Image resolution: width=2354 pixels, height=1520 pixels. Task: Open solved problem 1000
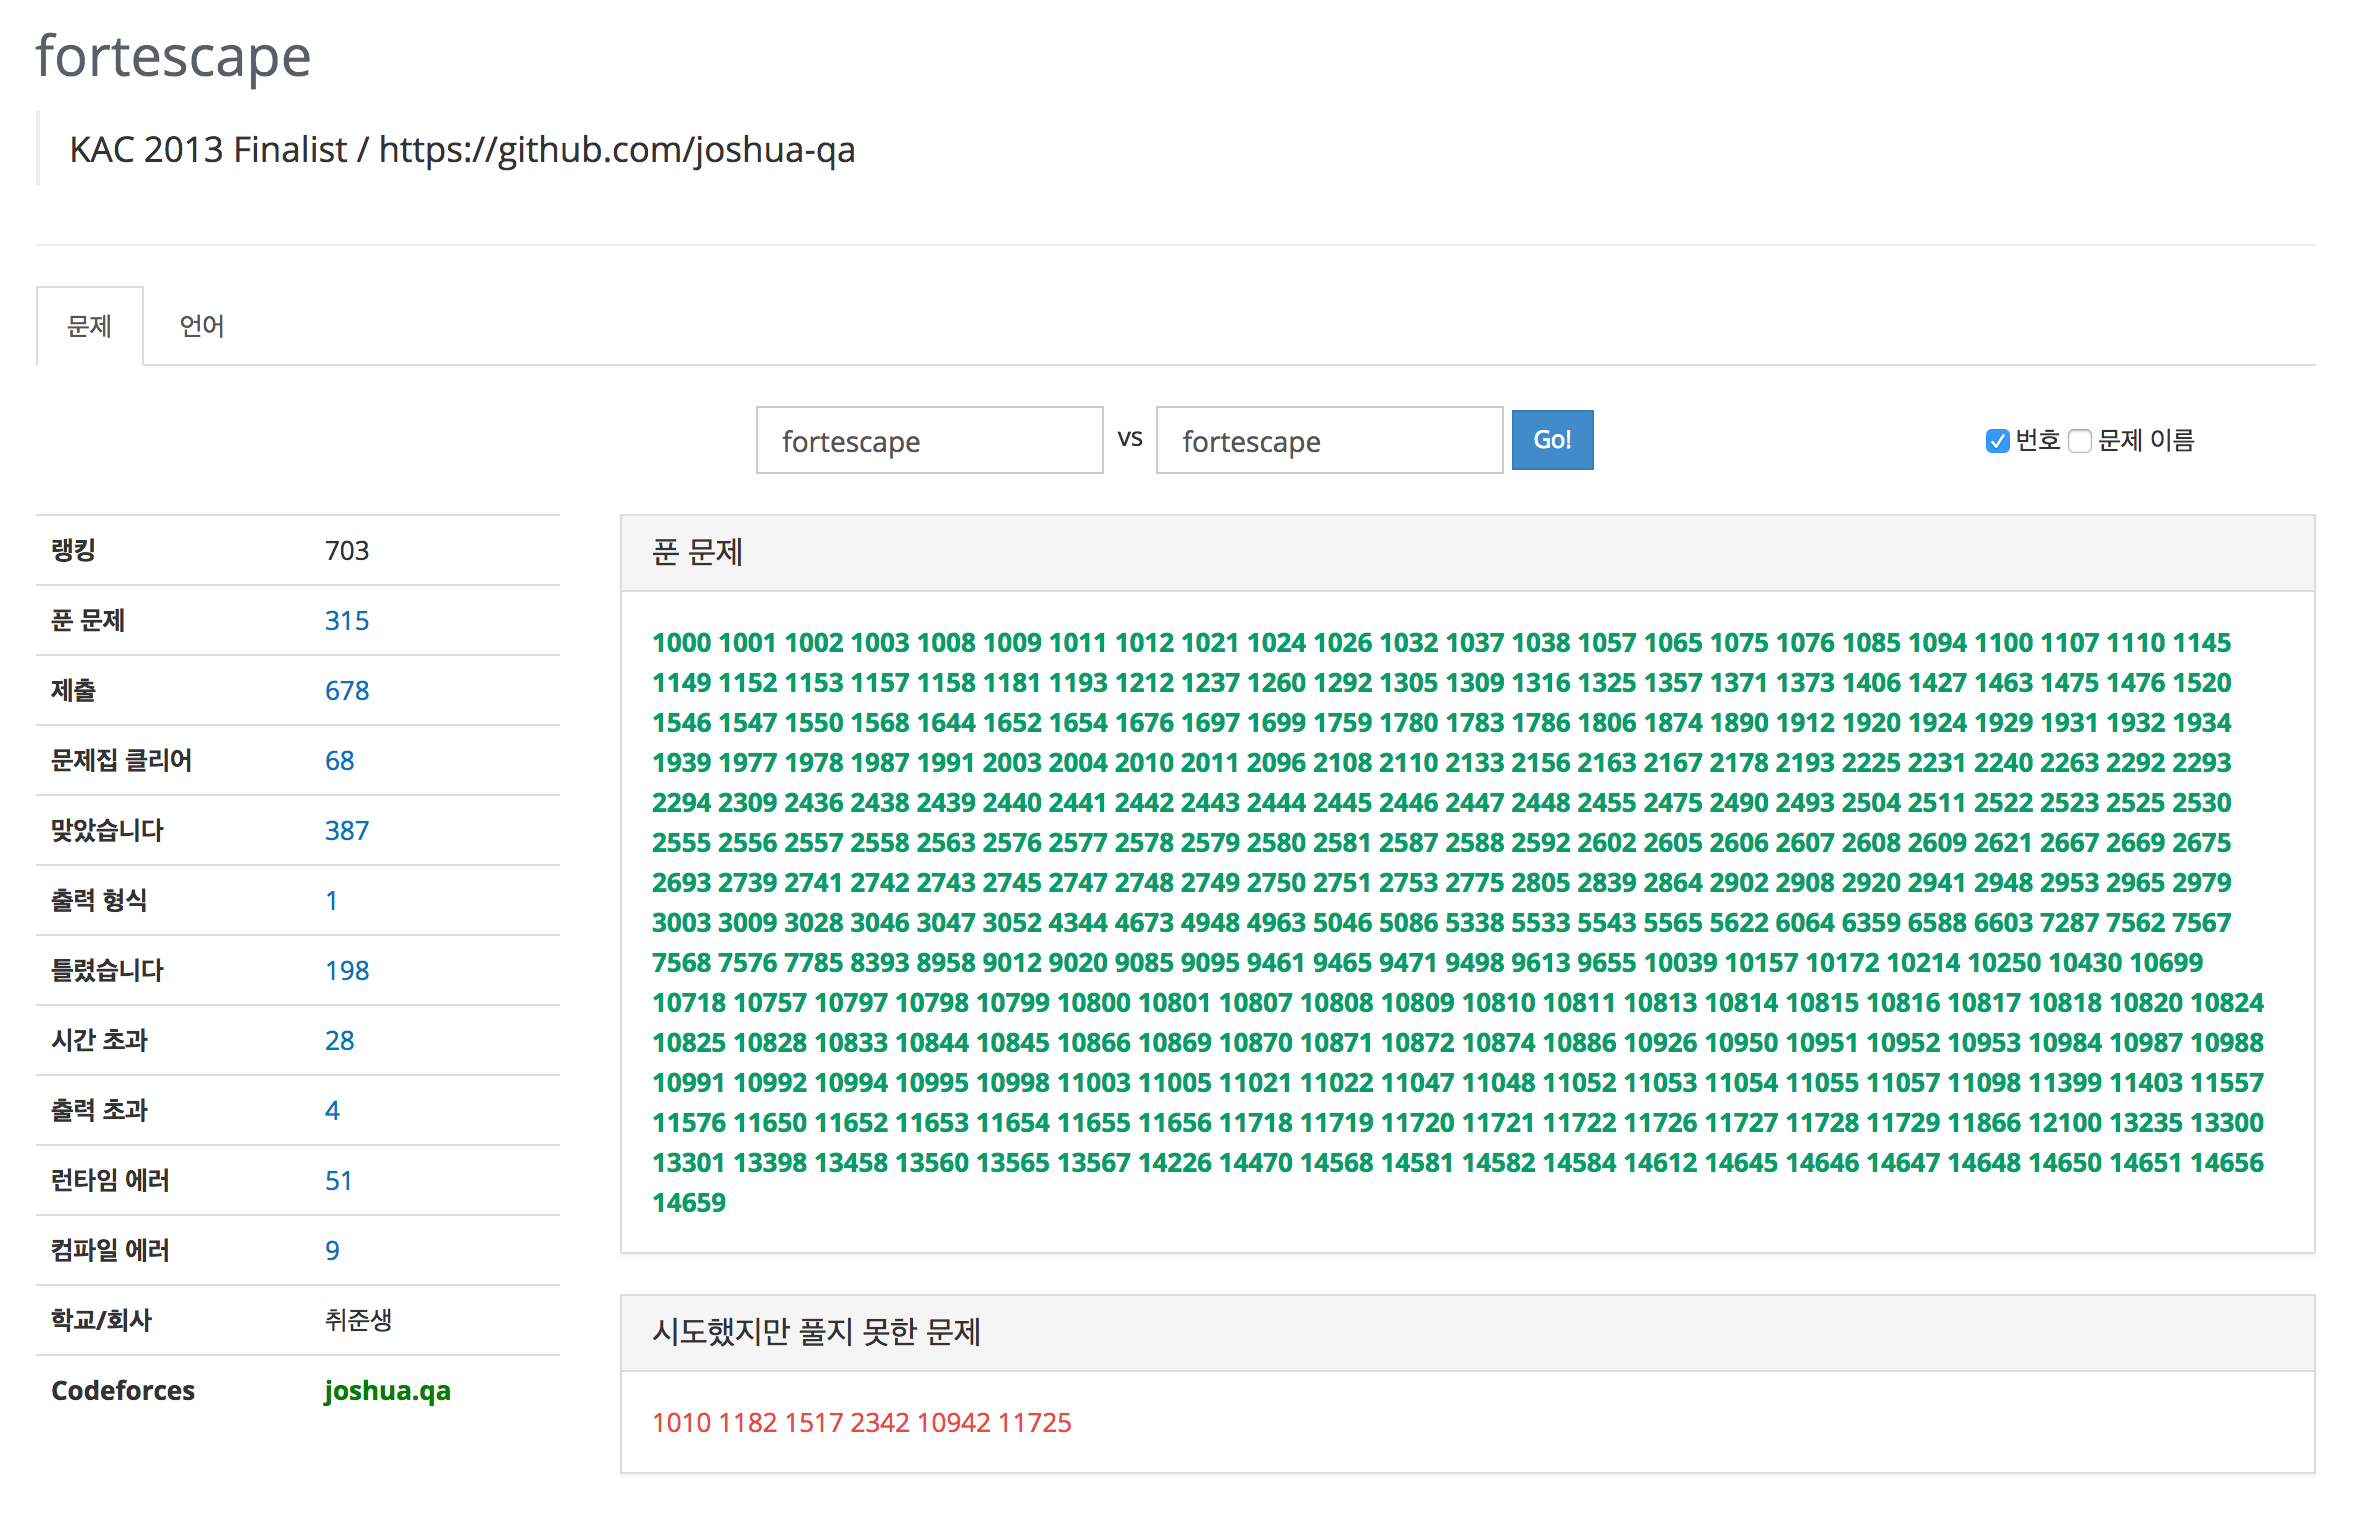pos(681,643)
